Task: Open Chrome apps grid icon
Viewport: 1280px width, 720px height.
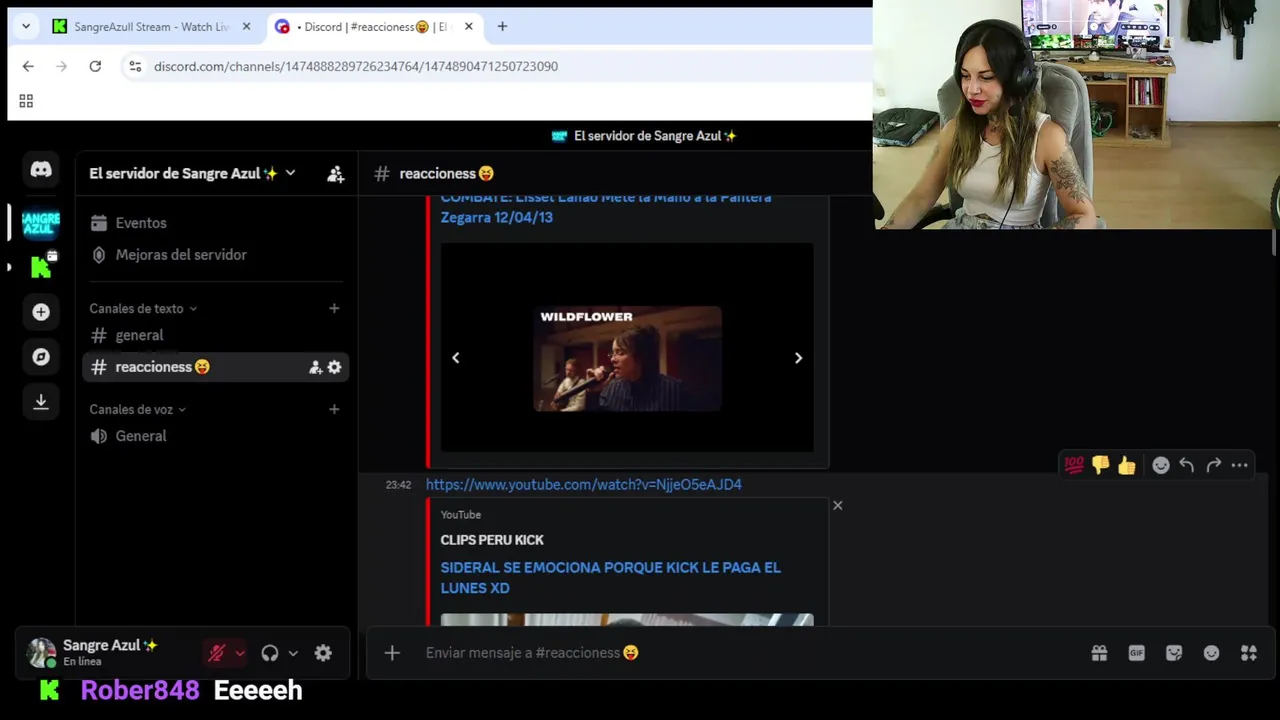Action: [x=26, y=101]
